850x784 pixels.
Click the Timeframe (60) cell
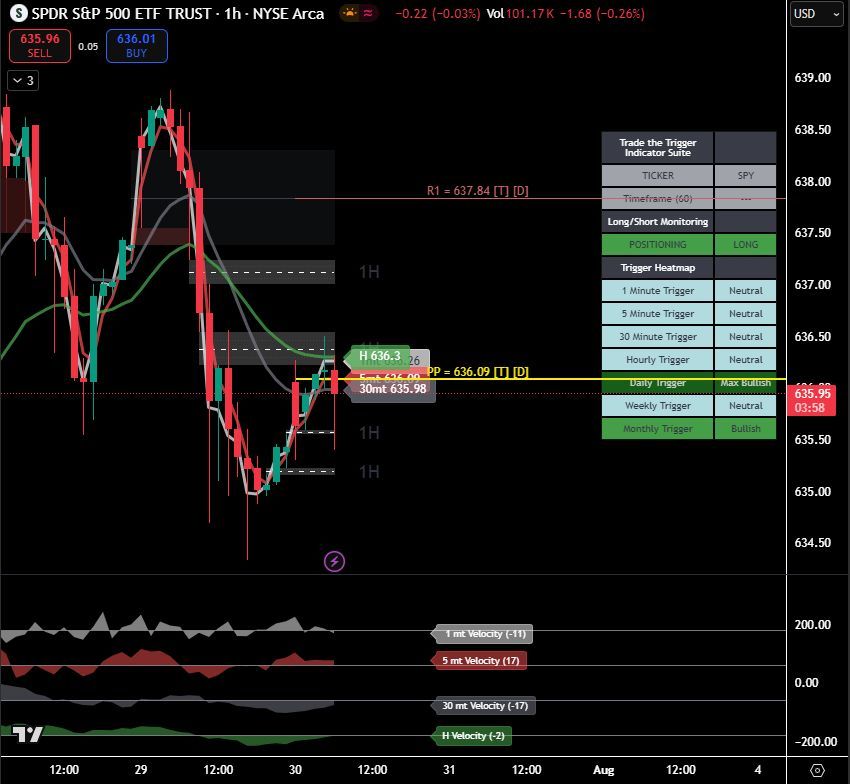(x=658, y=198)
